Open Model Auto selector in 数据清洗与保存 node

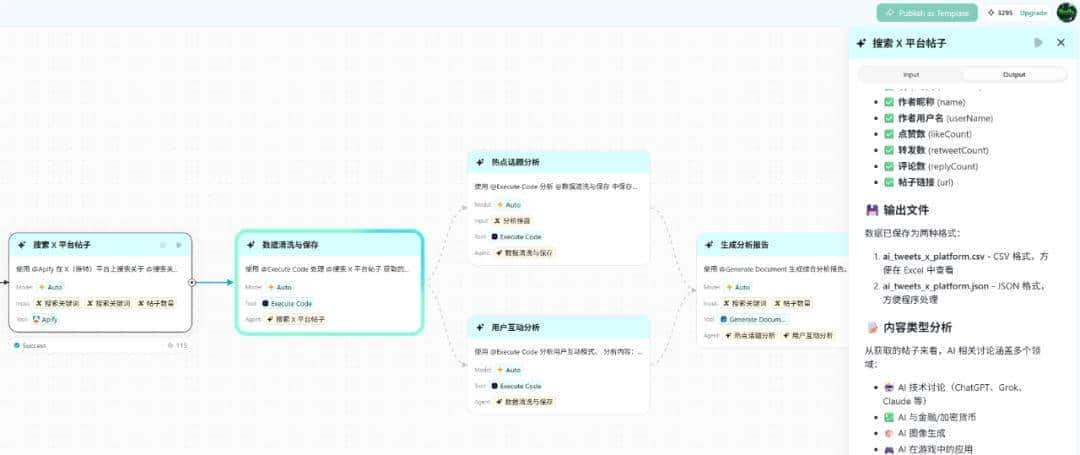(x=280, y=287)
